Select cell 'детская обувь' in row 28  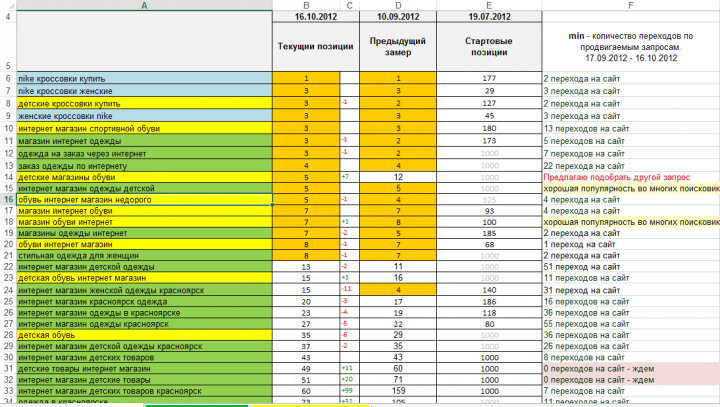pyautogui.click(x=144, y=335)
